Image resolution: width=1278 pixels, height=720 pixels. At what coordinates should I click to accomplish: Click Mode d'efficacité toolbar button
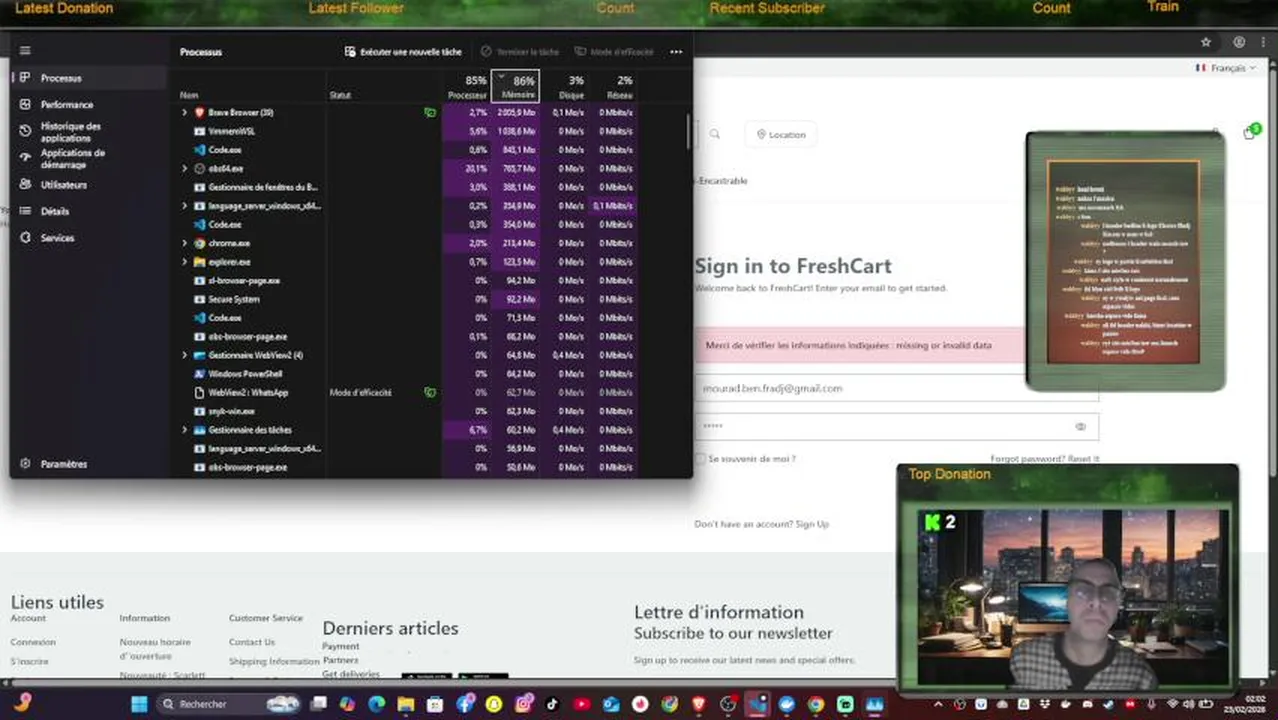coord(614,52)
